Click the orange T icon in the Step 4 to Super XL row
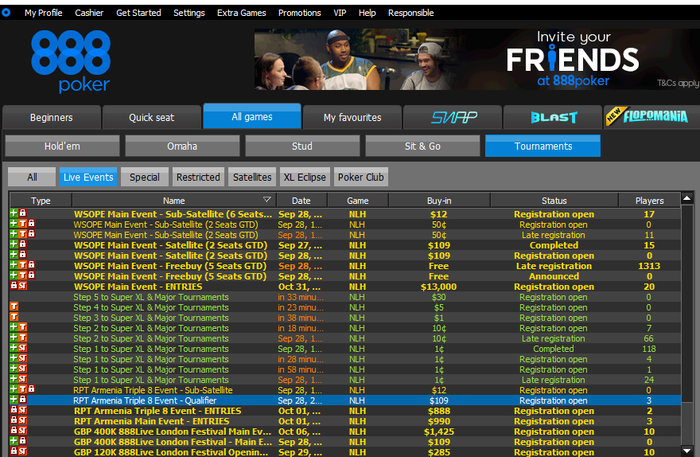700x457 pixels. [x=14, y=306]
